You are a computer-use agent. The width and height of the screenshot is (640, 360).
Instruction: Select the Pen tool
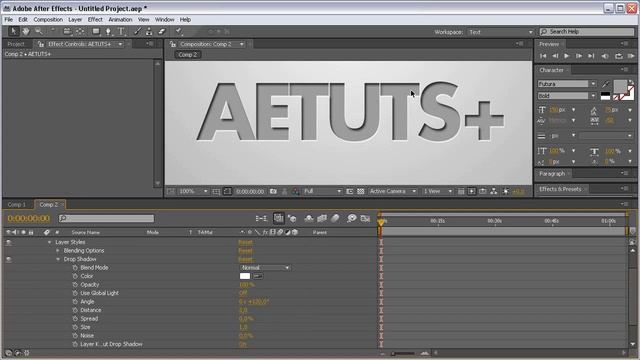click(108, 31)
